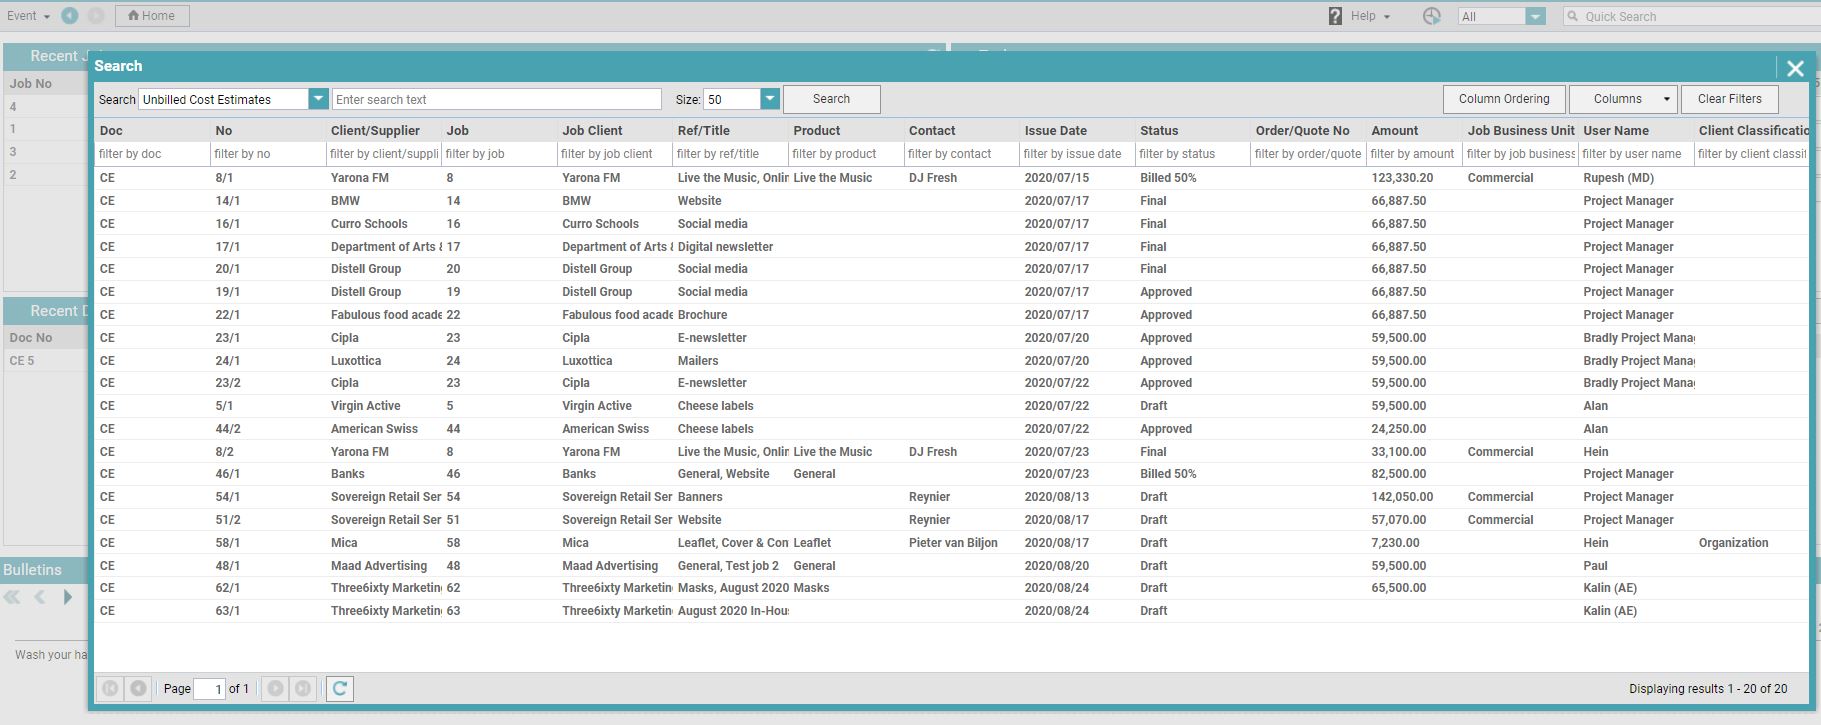Click the BMW client cell
This screenshot has height=725, width=1821.
click(x=345, y=201)
